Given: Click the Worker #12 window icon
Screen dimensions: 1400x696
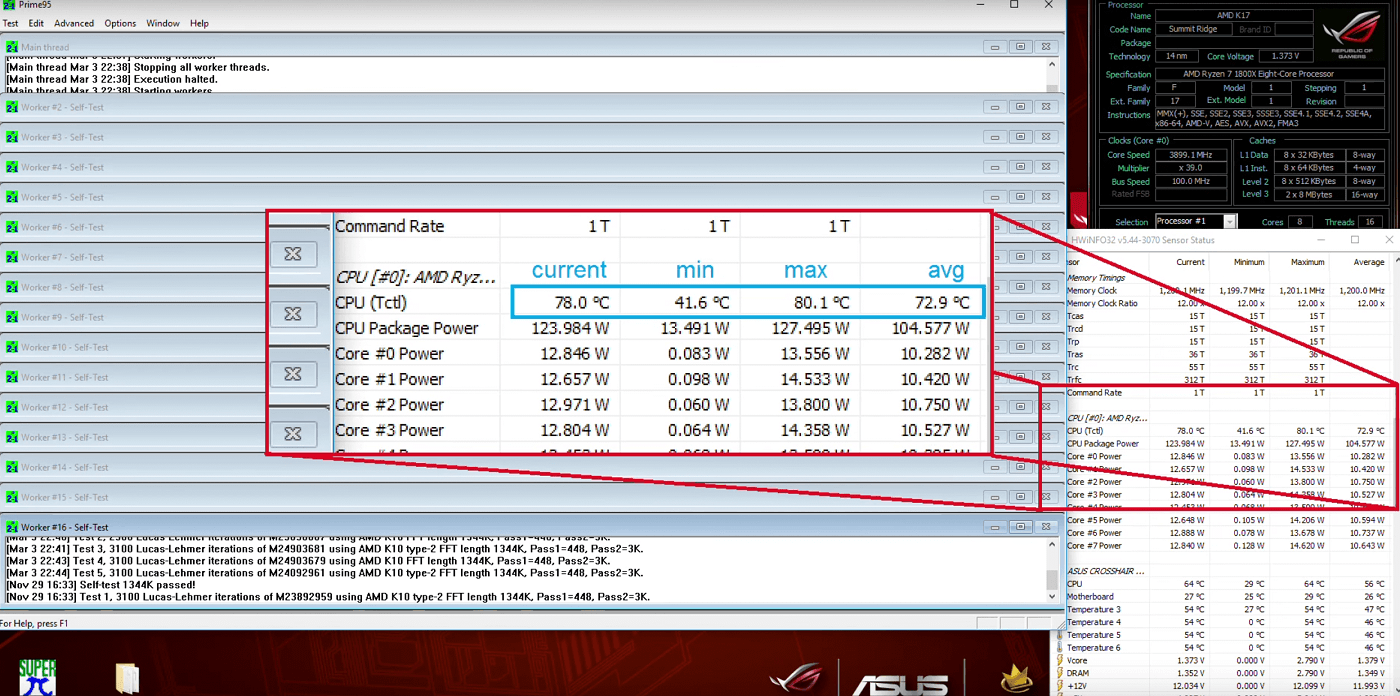Looking at the screenshot, I should 12,407.
